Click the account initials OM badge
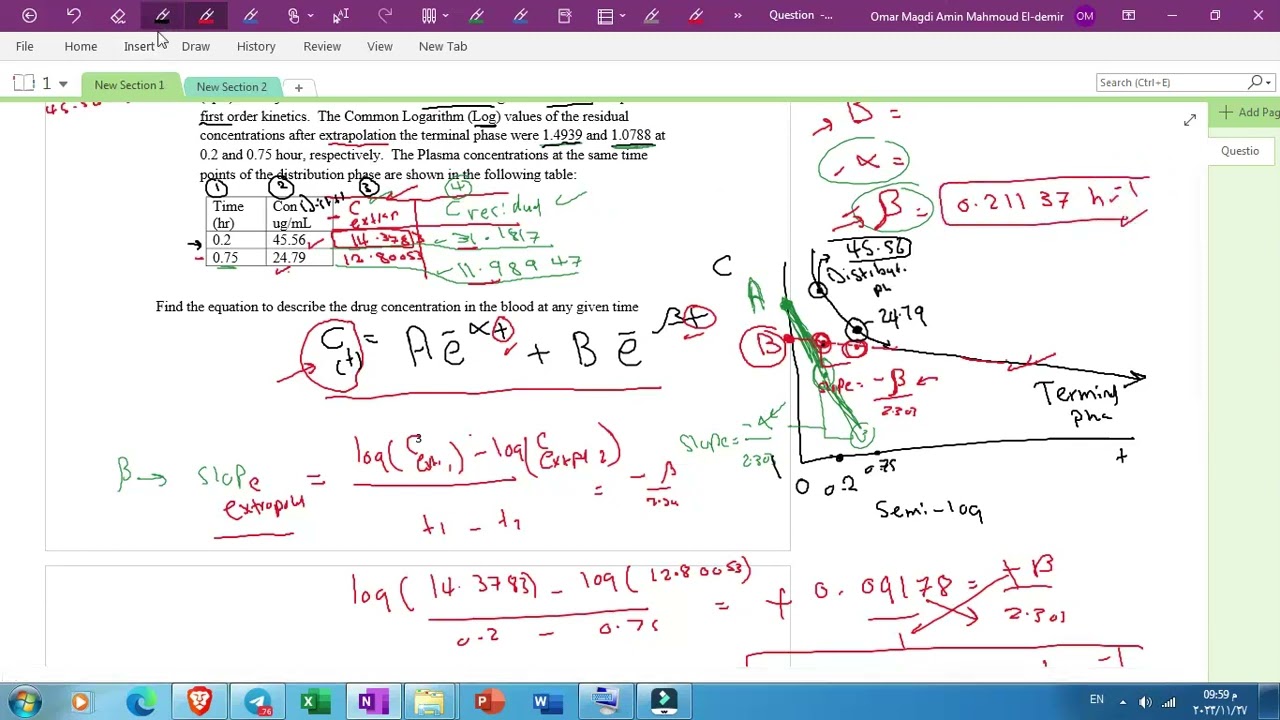 click(x=1085, y=16)
